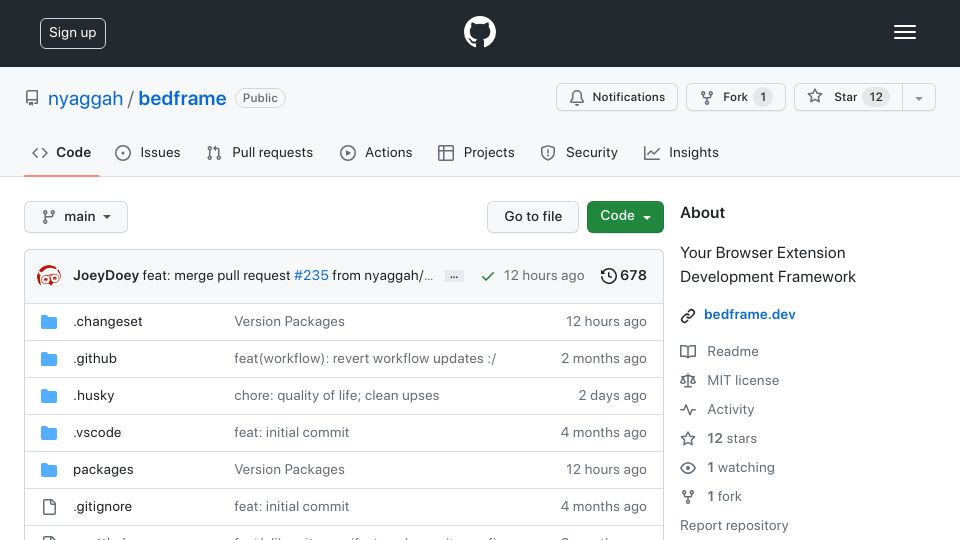Switch to the Insights tab
The height and width of the screenshot is (540, 960).
pos(681,152)
